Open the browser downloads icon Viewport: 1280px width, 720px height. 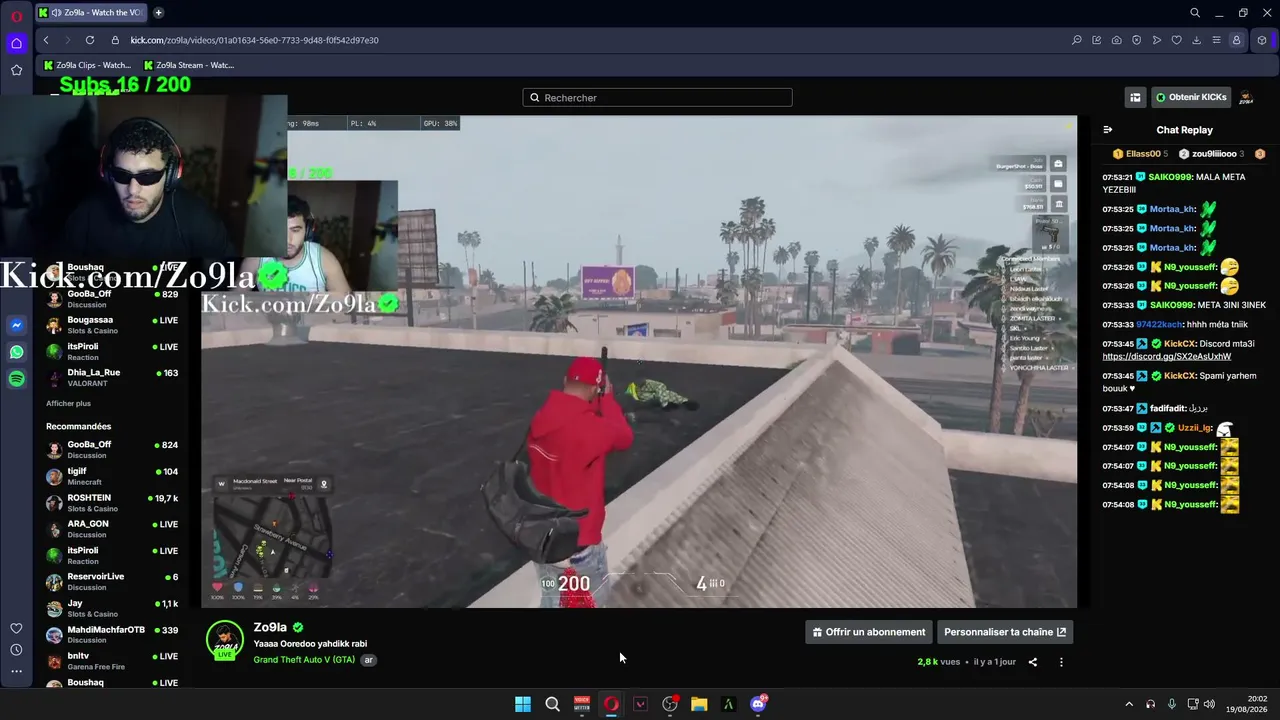pyautogui.click(x=1196, y=40)
